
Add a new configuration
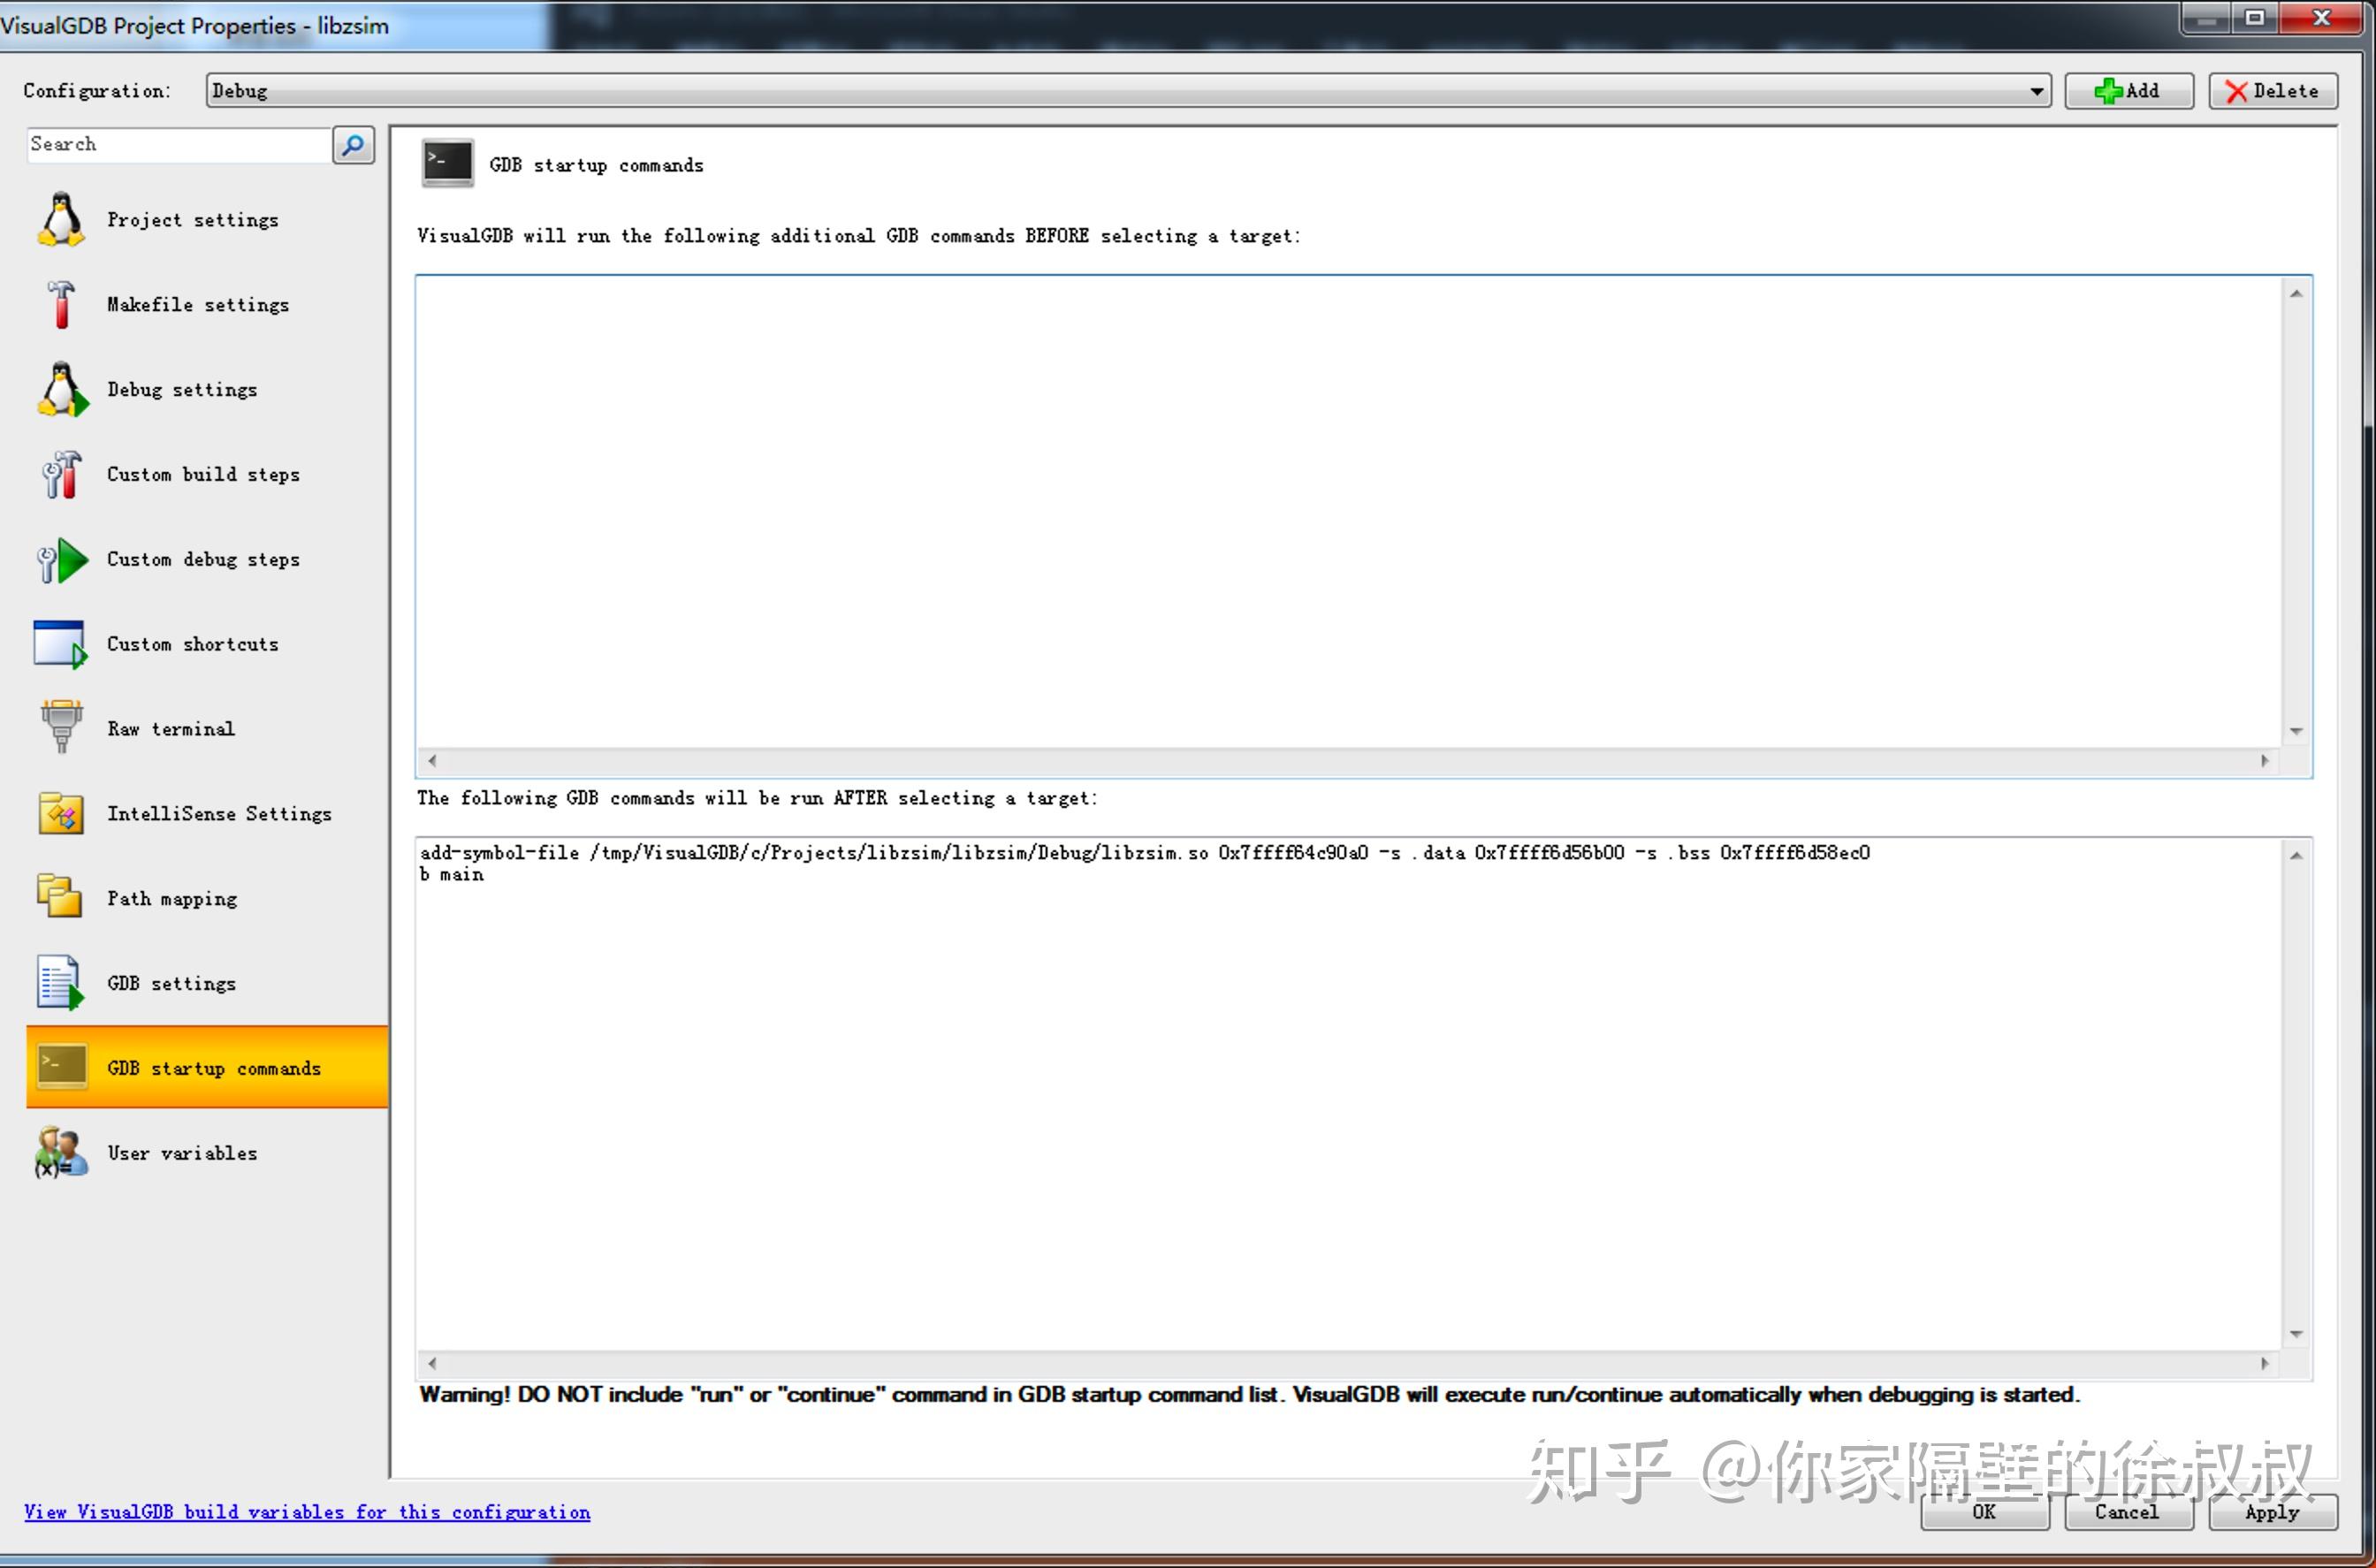tap(2128, 91)
